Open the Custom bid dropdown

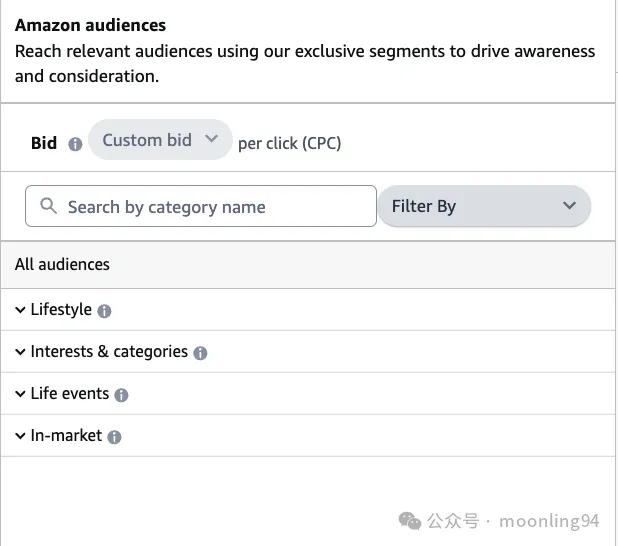pos(160,140)
